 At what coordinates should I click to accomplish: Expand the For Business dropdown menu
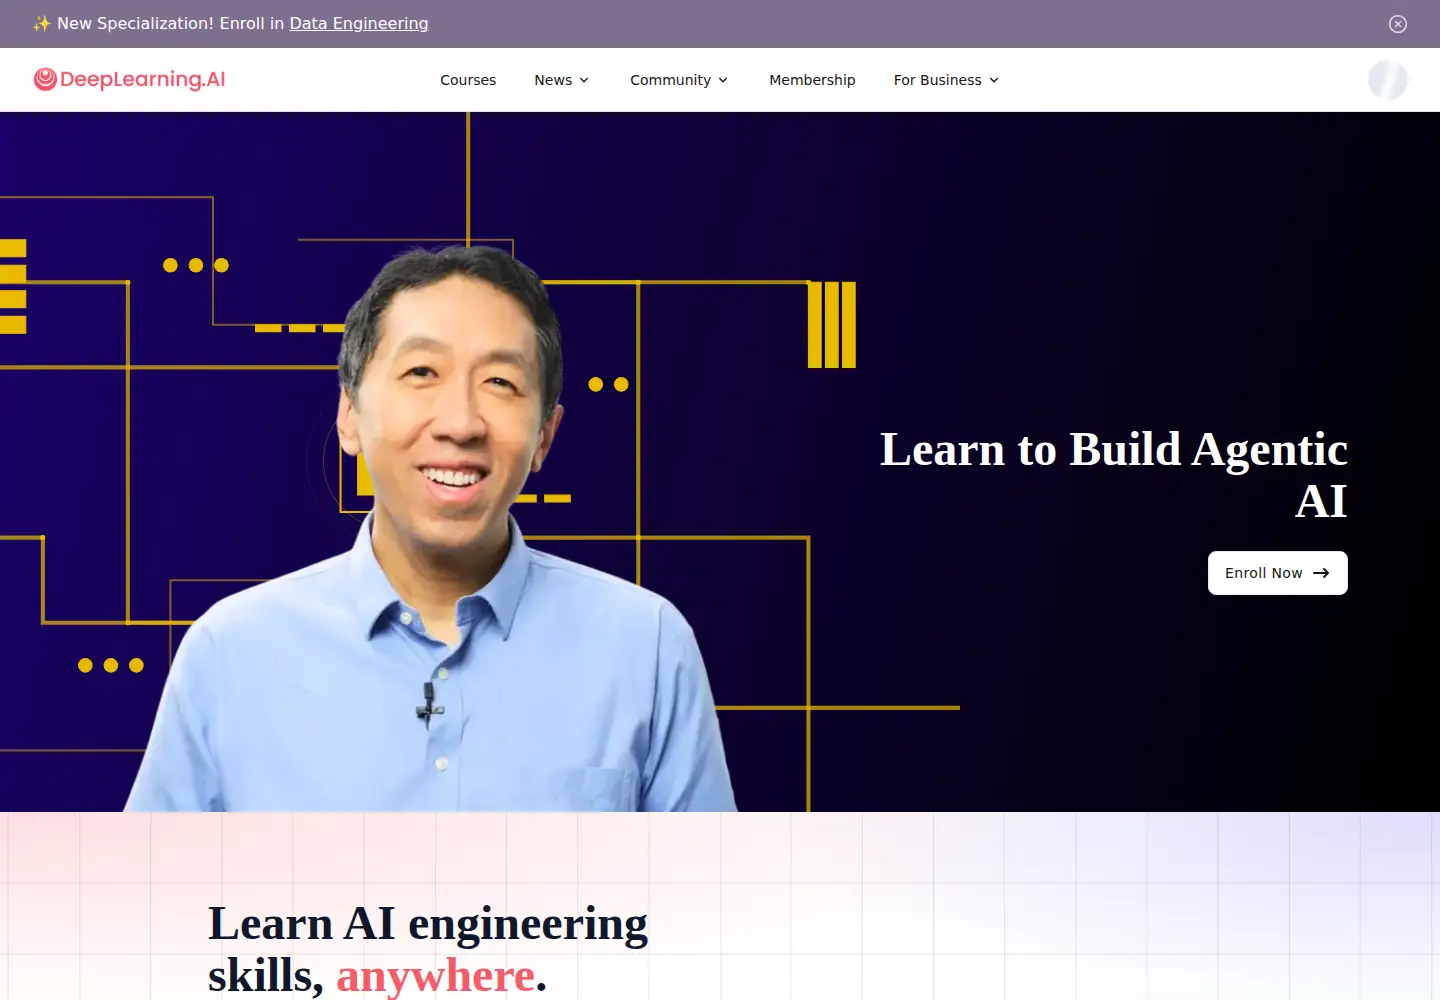[946, 80]
